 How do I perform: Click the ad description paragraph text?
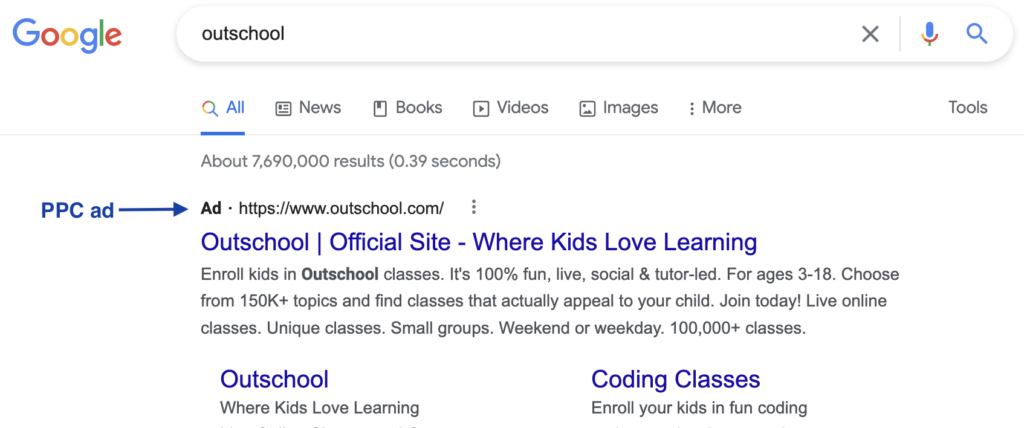click(x=549, y=301)
